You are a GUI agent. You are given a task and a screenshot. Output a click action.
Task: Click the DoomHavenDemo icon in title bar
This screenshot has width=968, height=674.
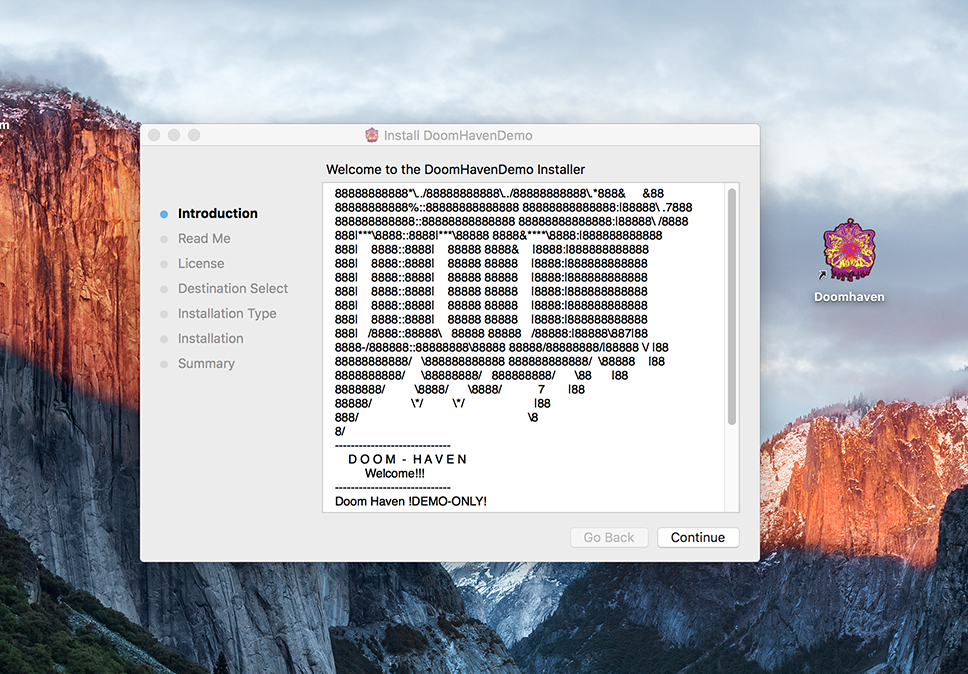click(x=372, y=135)
